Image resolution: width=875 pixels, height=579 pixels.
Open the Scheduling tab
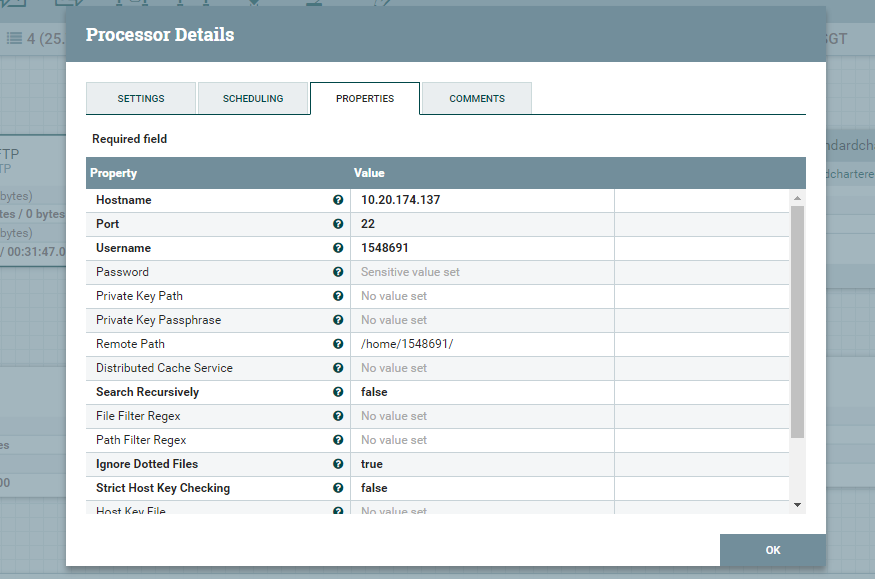(x=253, y=99)
